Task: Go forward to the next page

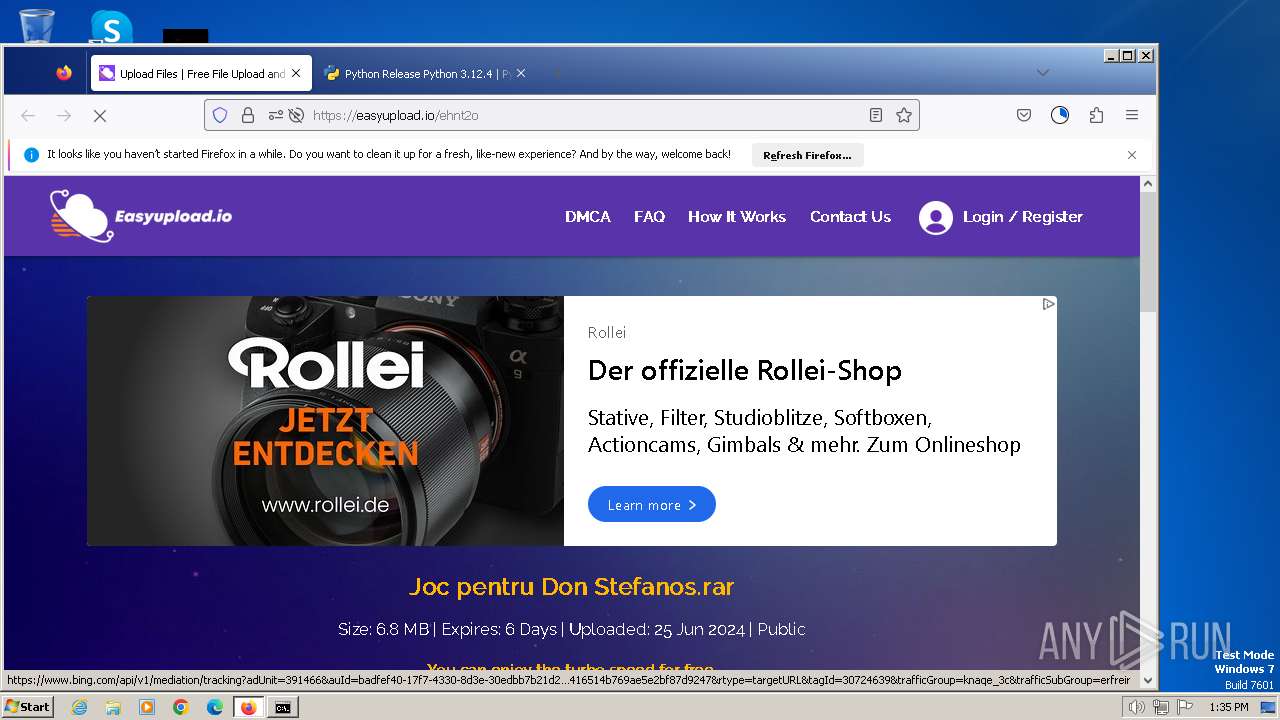Action: [x=64, y=115]
